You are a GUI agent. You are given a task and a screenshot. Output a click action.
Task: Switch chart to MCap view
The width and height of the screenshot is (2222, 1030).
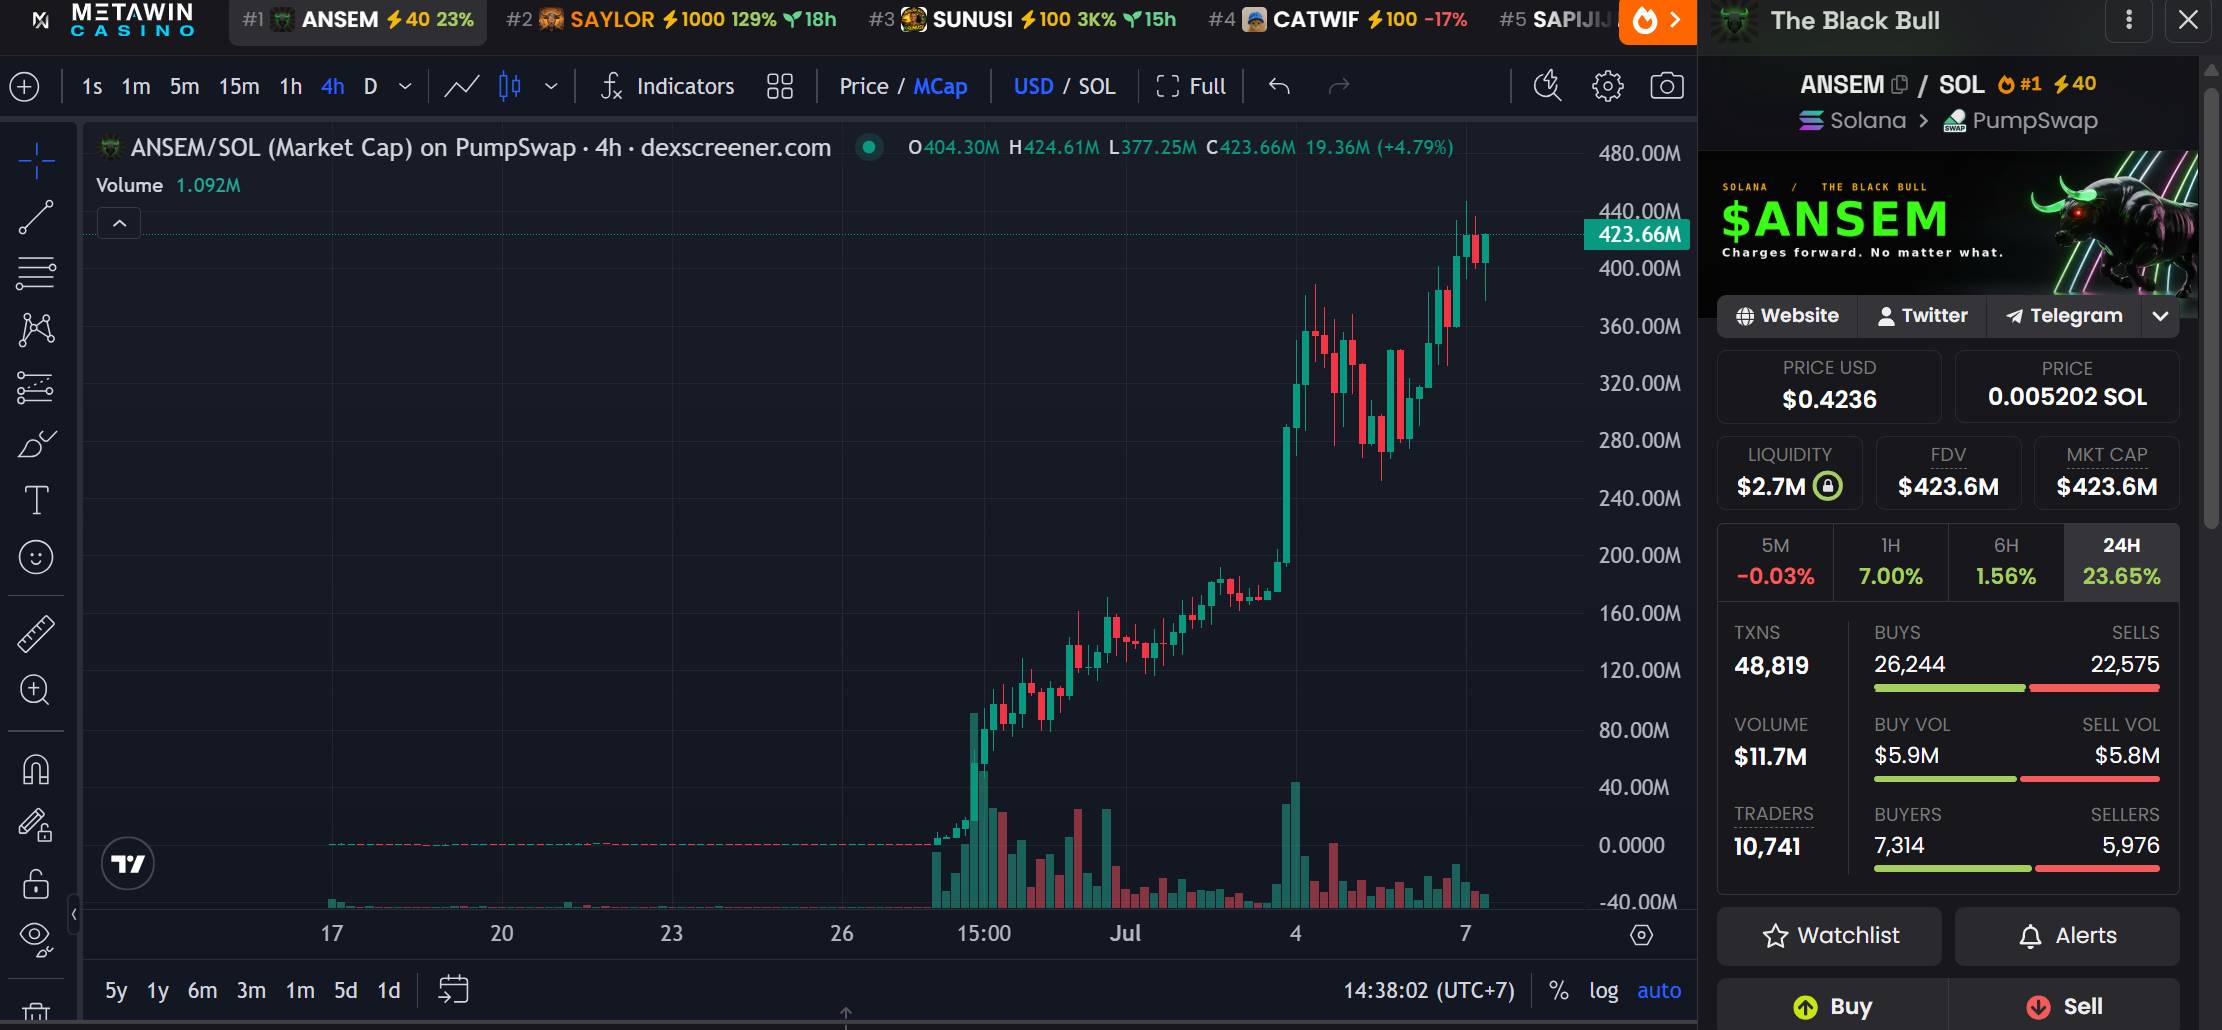click(940, 87)
